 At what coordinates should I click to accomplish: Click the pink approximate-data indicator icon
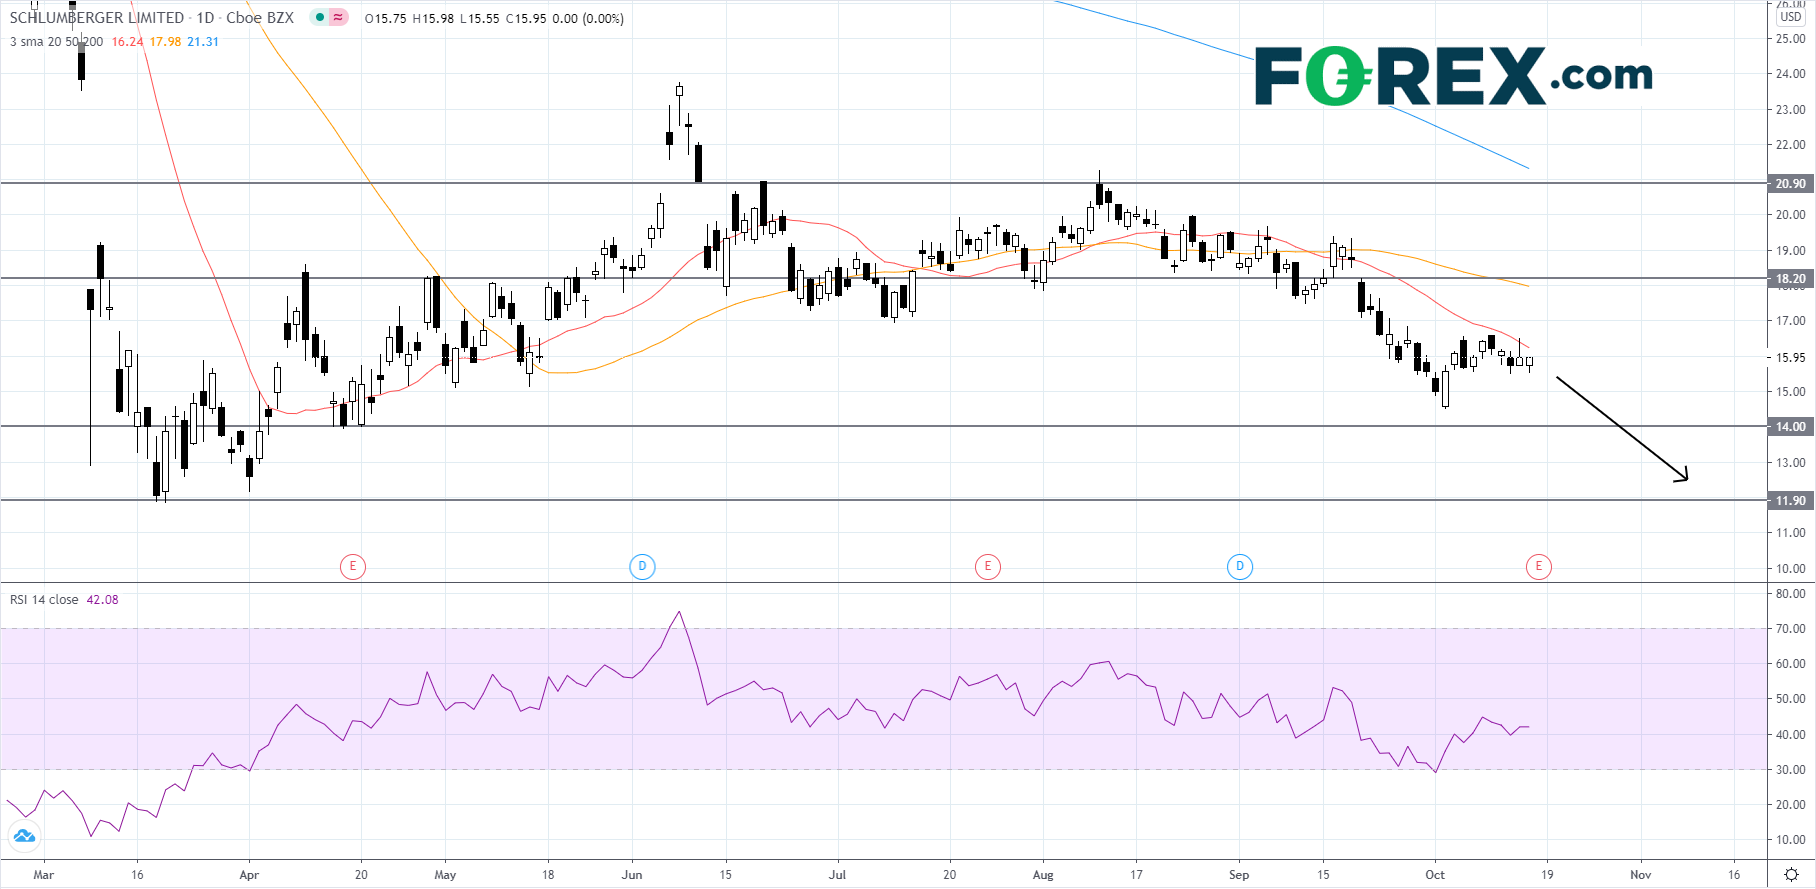(x=339, y=18)
